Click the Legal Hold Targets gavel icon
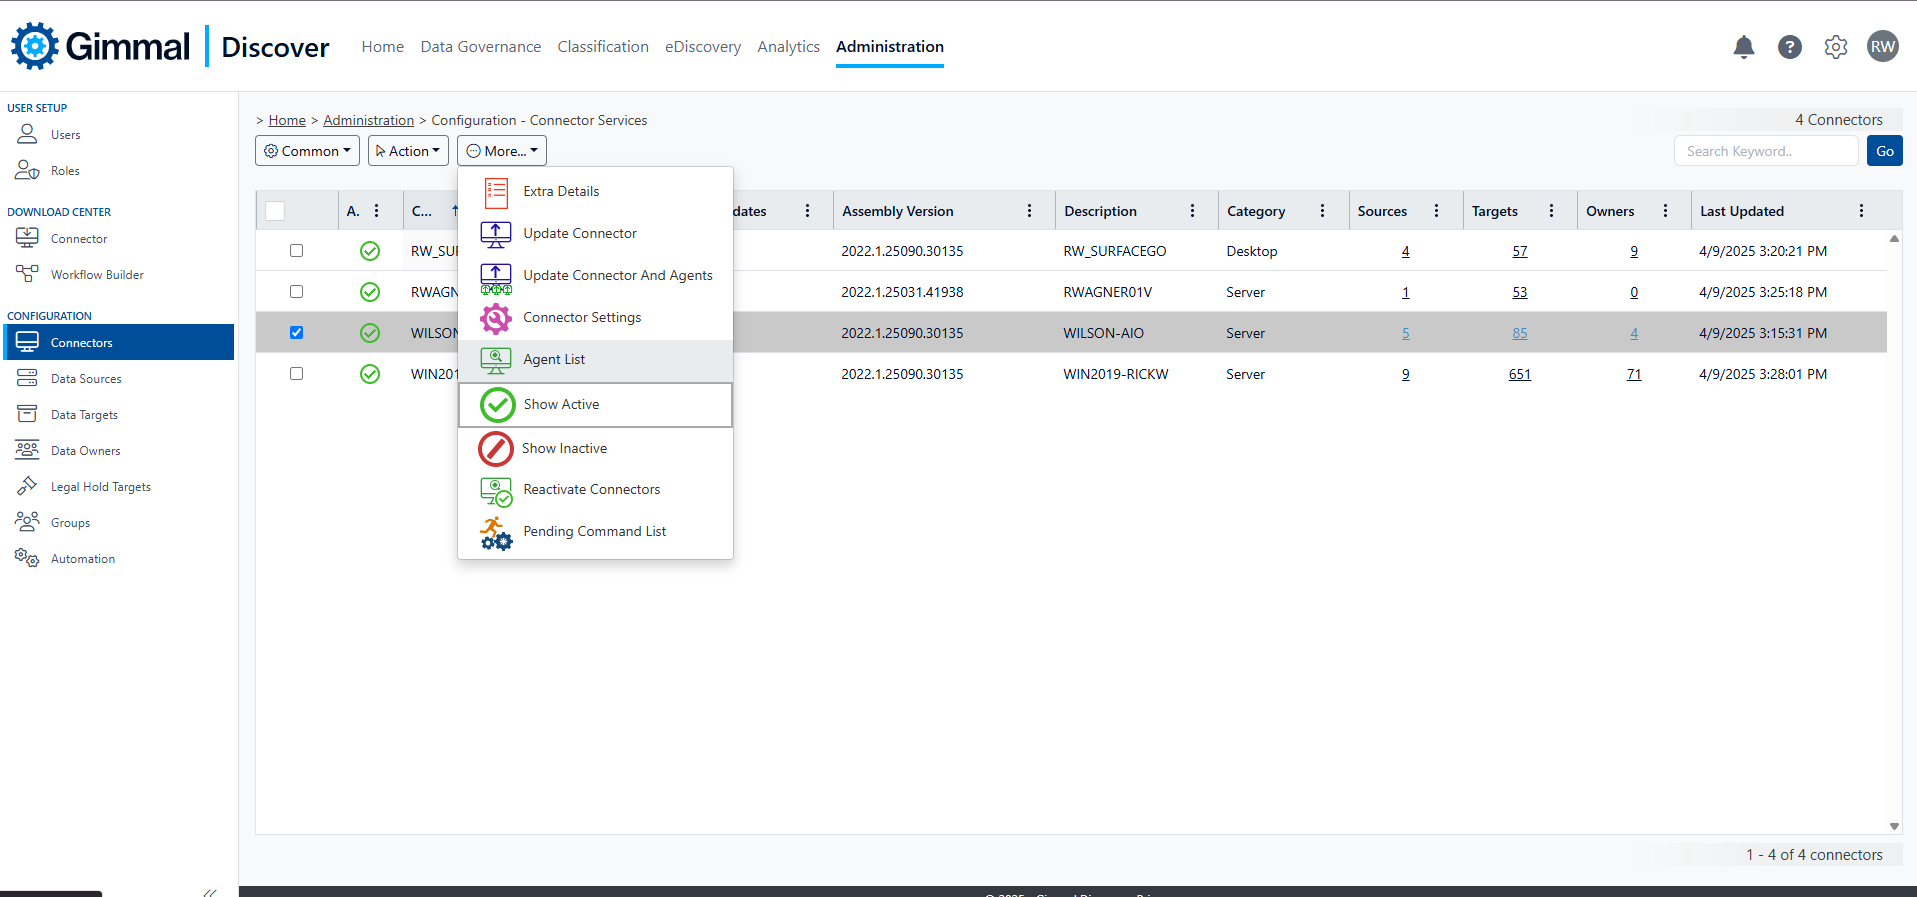Screen dimensions: 1917x897 27,486
